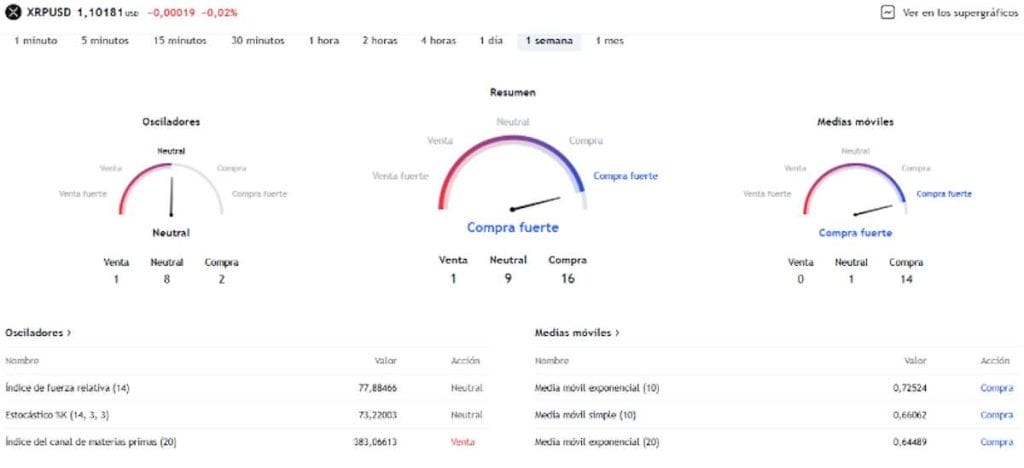Viewport: 1024px width, 468px height.
Task: Click the red Venta action label
Action: [x=462, y=442]
